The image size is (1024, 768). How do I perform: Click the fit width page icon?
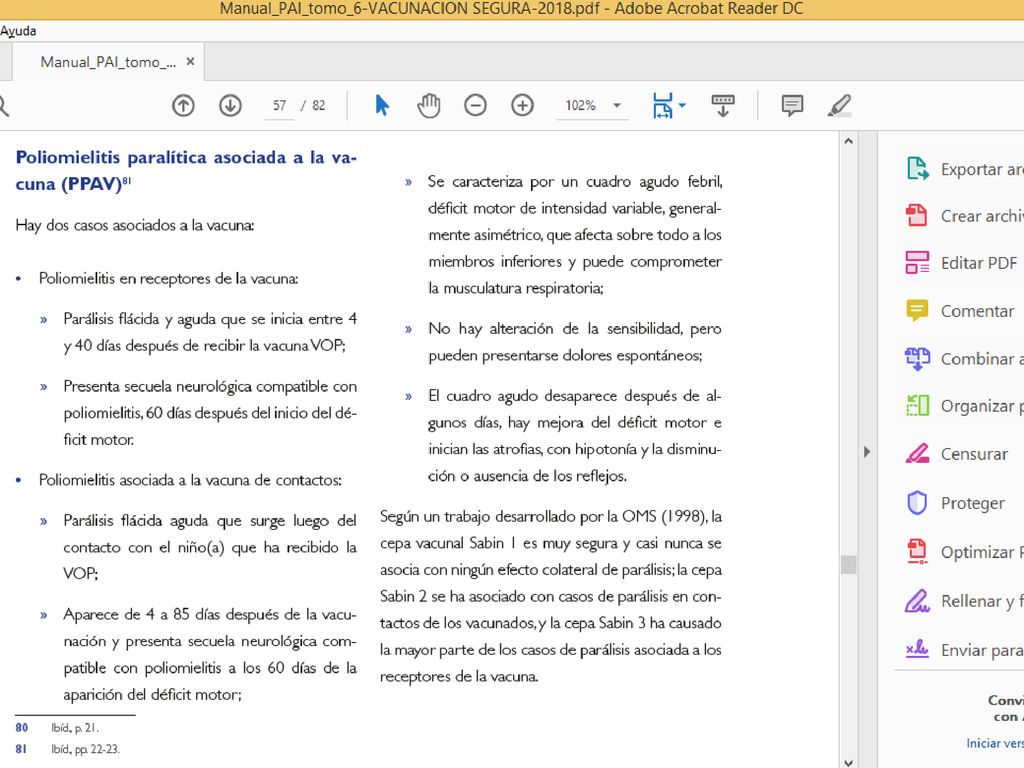point(662,105)
